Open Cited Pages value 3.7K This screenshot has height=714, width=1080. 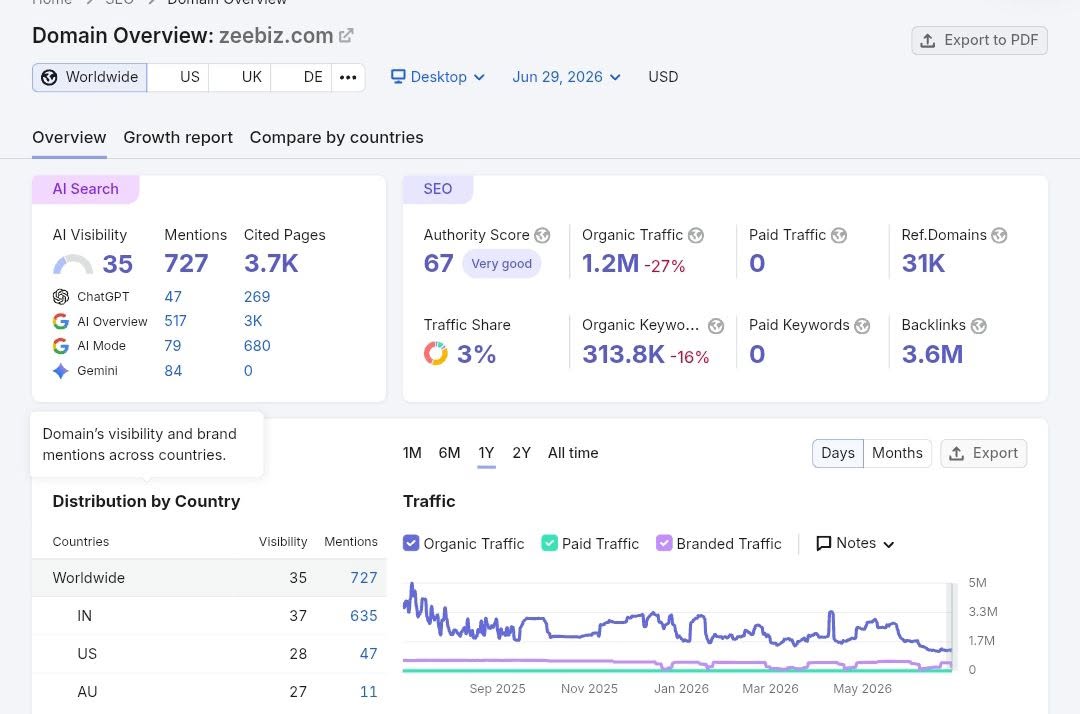pos(271,264)
